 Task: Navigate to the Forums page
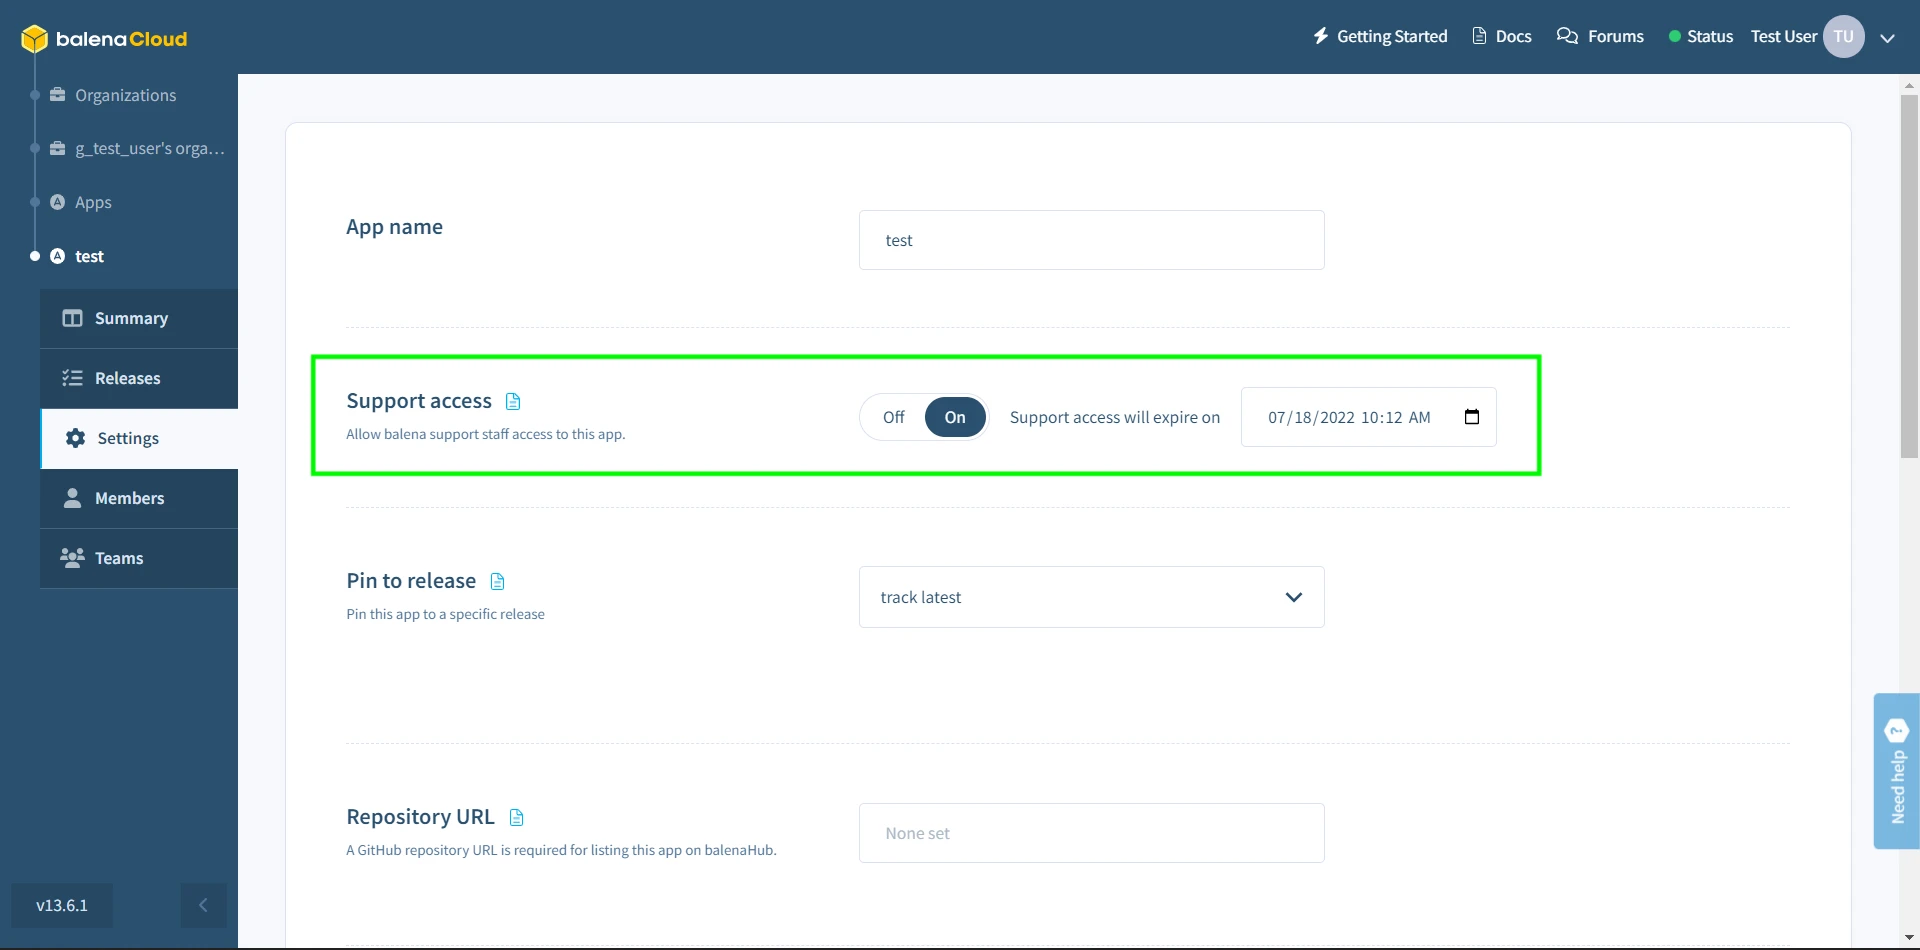point(1614,36)
